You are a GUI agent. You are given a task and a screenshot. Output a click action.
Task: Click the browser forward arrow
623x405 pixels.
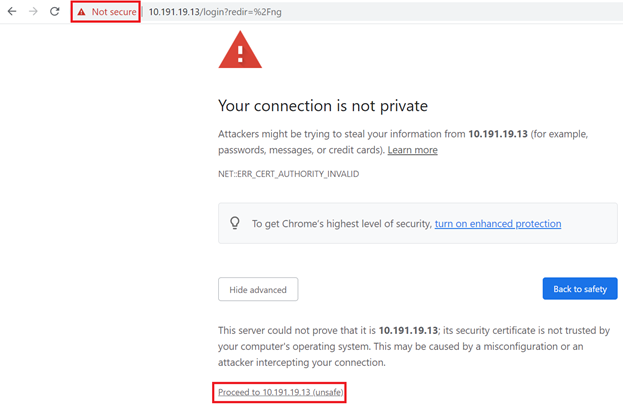point(33,12)
